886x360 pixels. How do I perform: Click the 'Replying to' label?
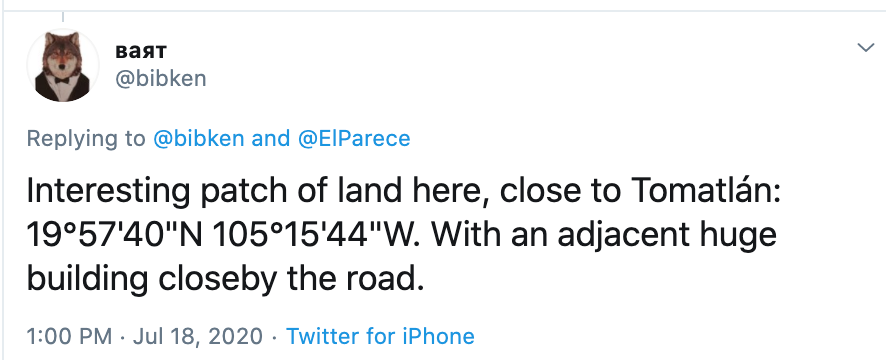point(86,138)
